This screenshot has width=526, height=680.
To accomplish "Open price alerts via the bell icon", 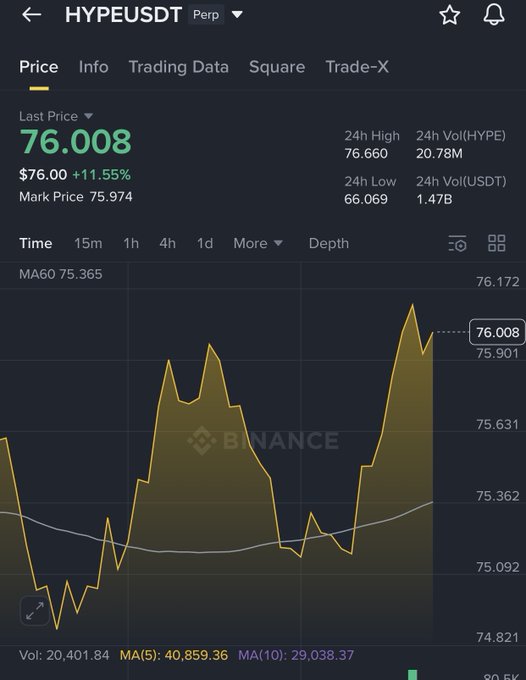I will click(494, 15).
